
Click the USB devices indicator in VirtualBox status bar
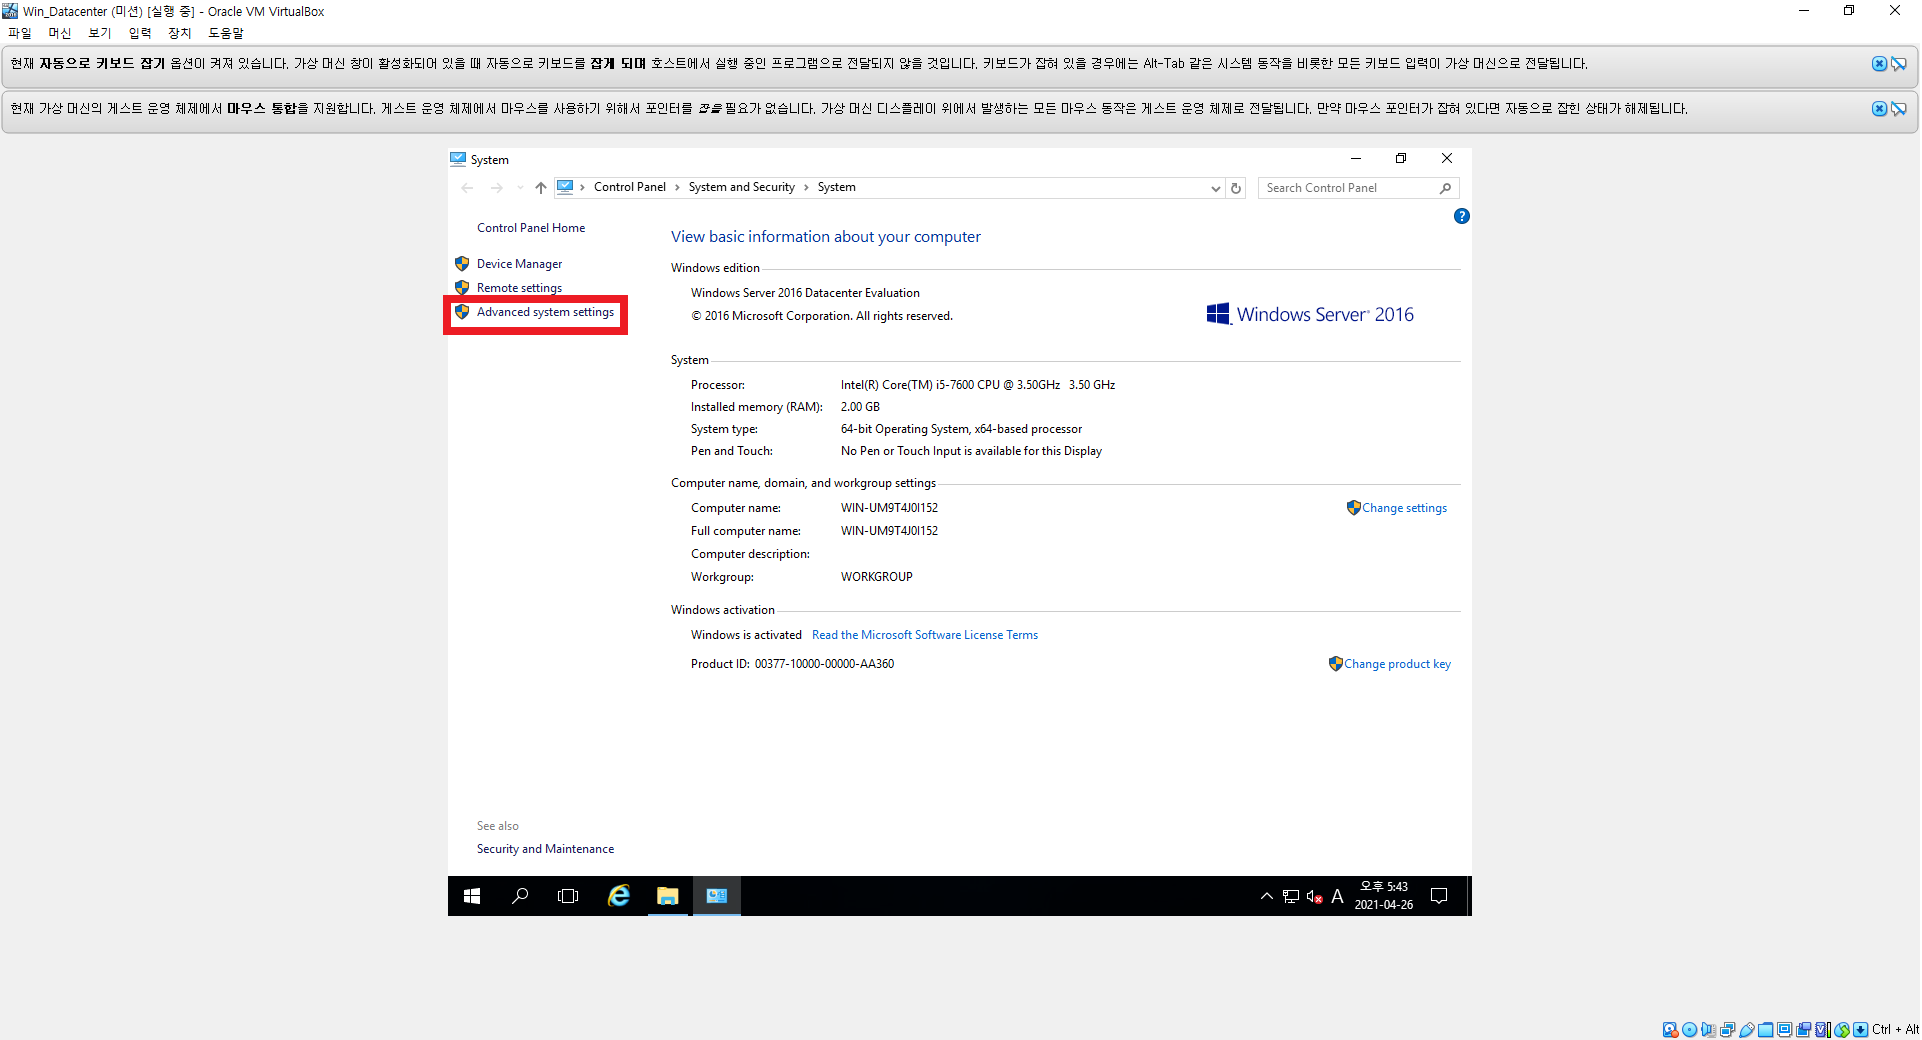coord(1746,1029)
